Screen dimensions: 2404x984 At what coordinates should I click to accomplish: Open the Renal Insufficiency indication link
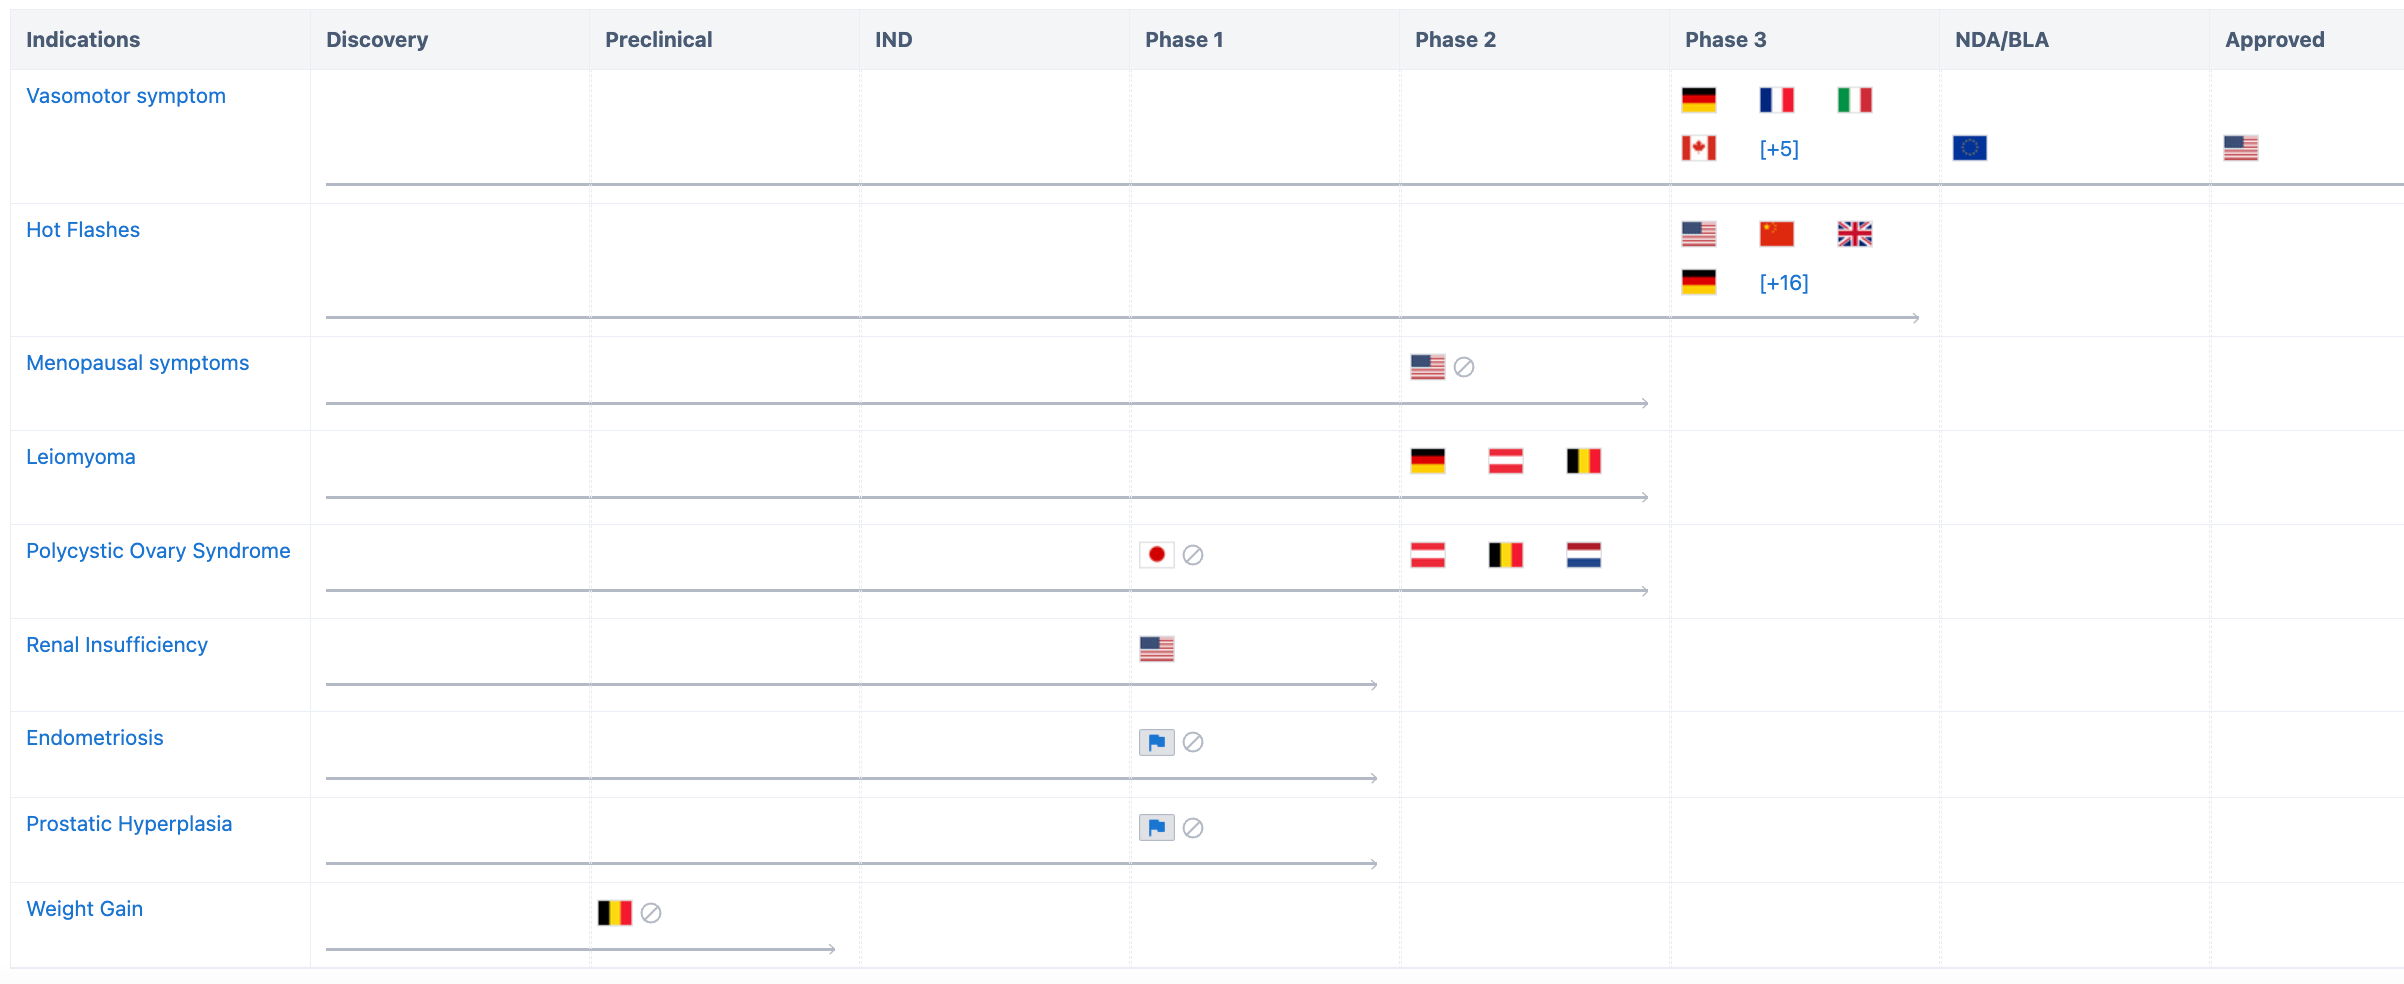coord(117,645)
